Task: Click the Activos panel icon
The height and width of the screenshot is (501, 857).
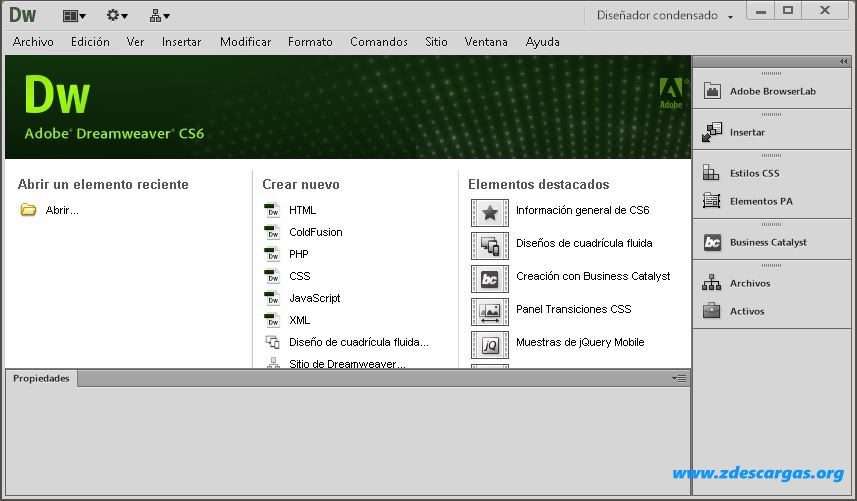Action: tap(711, 310)
